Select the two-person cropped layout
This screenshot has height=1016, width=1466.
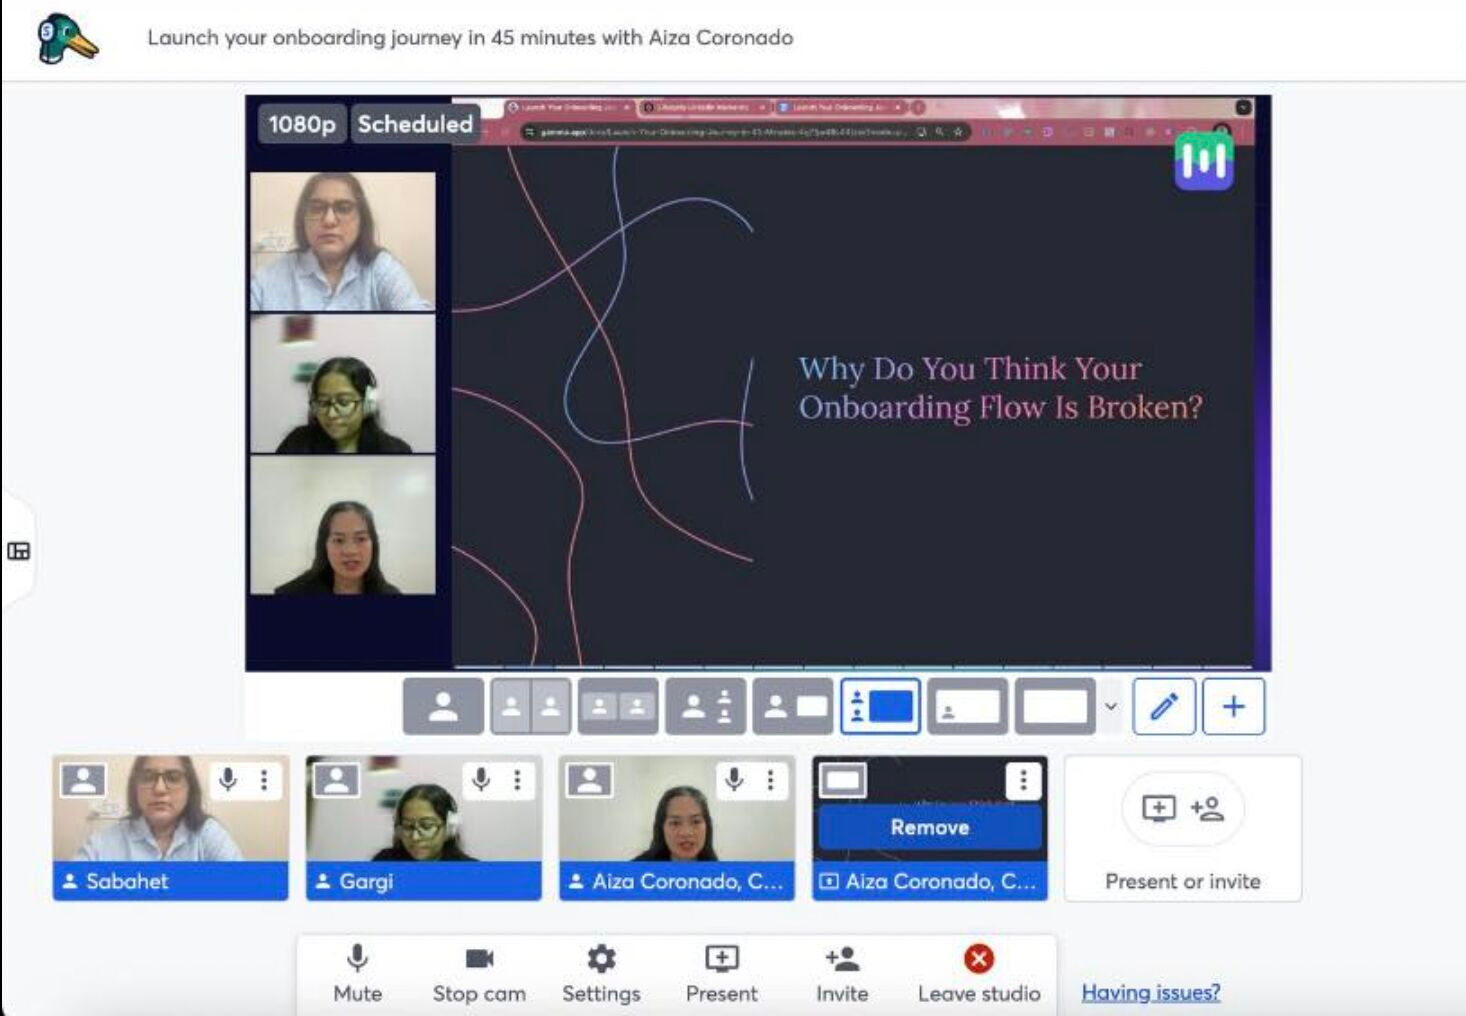point(530,707)
